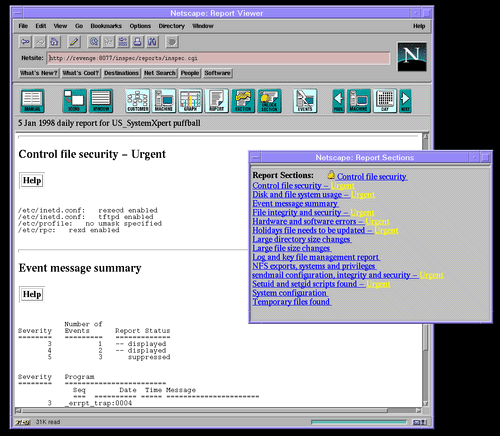Open the 'sendmail configuration, integrity and security' link
This screenshot has width=500, height=436.
click(x=348, y=275)
